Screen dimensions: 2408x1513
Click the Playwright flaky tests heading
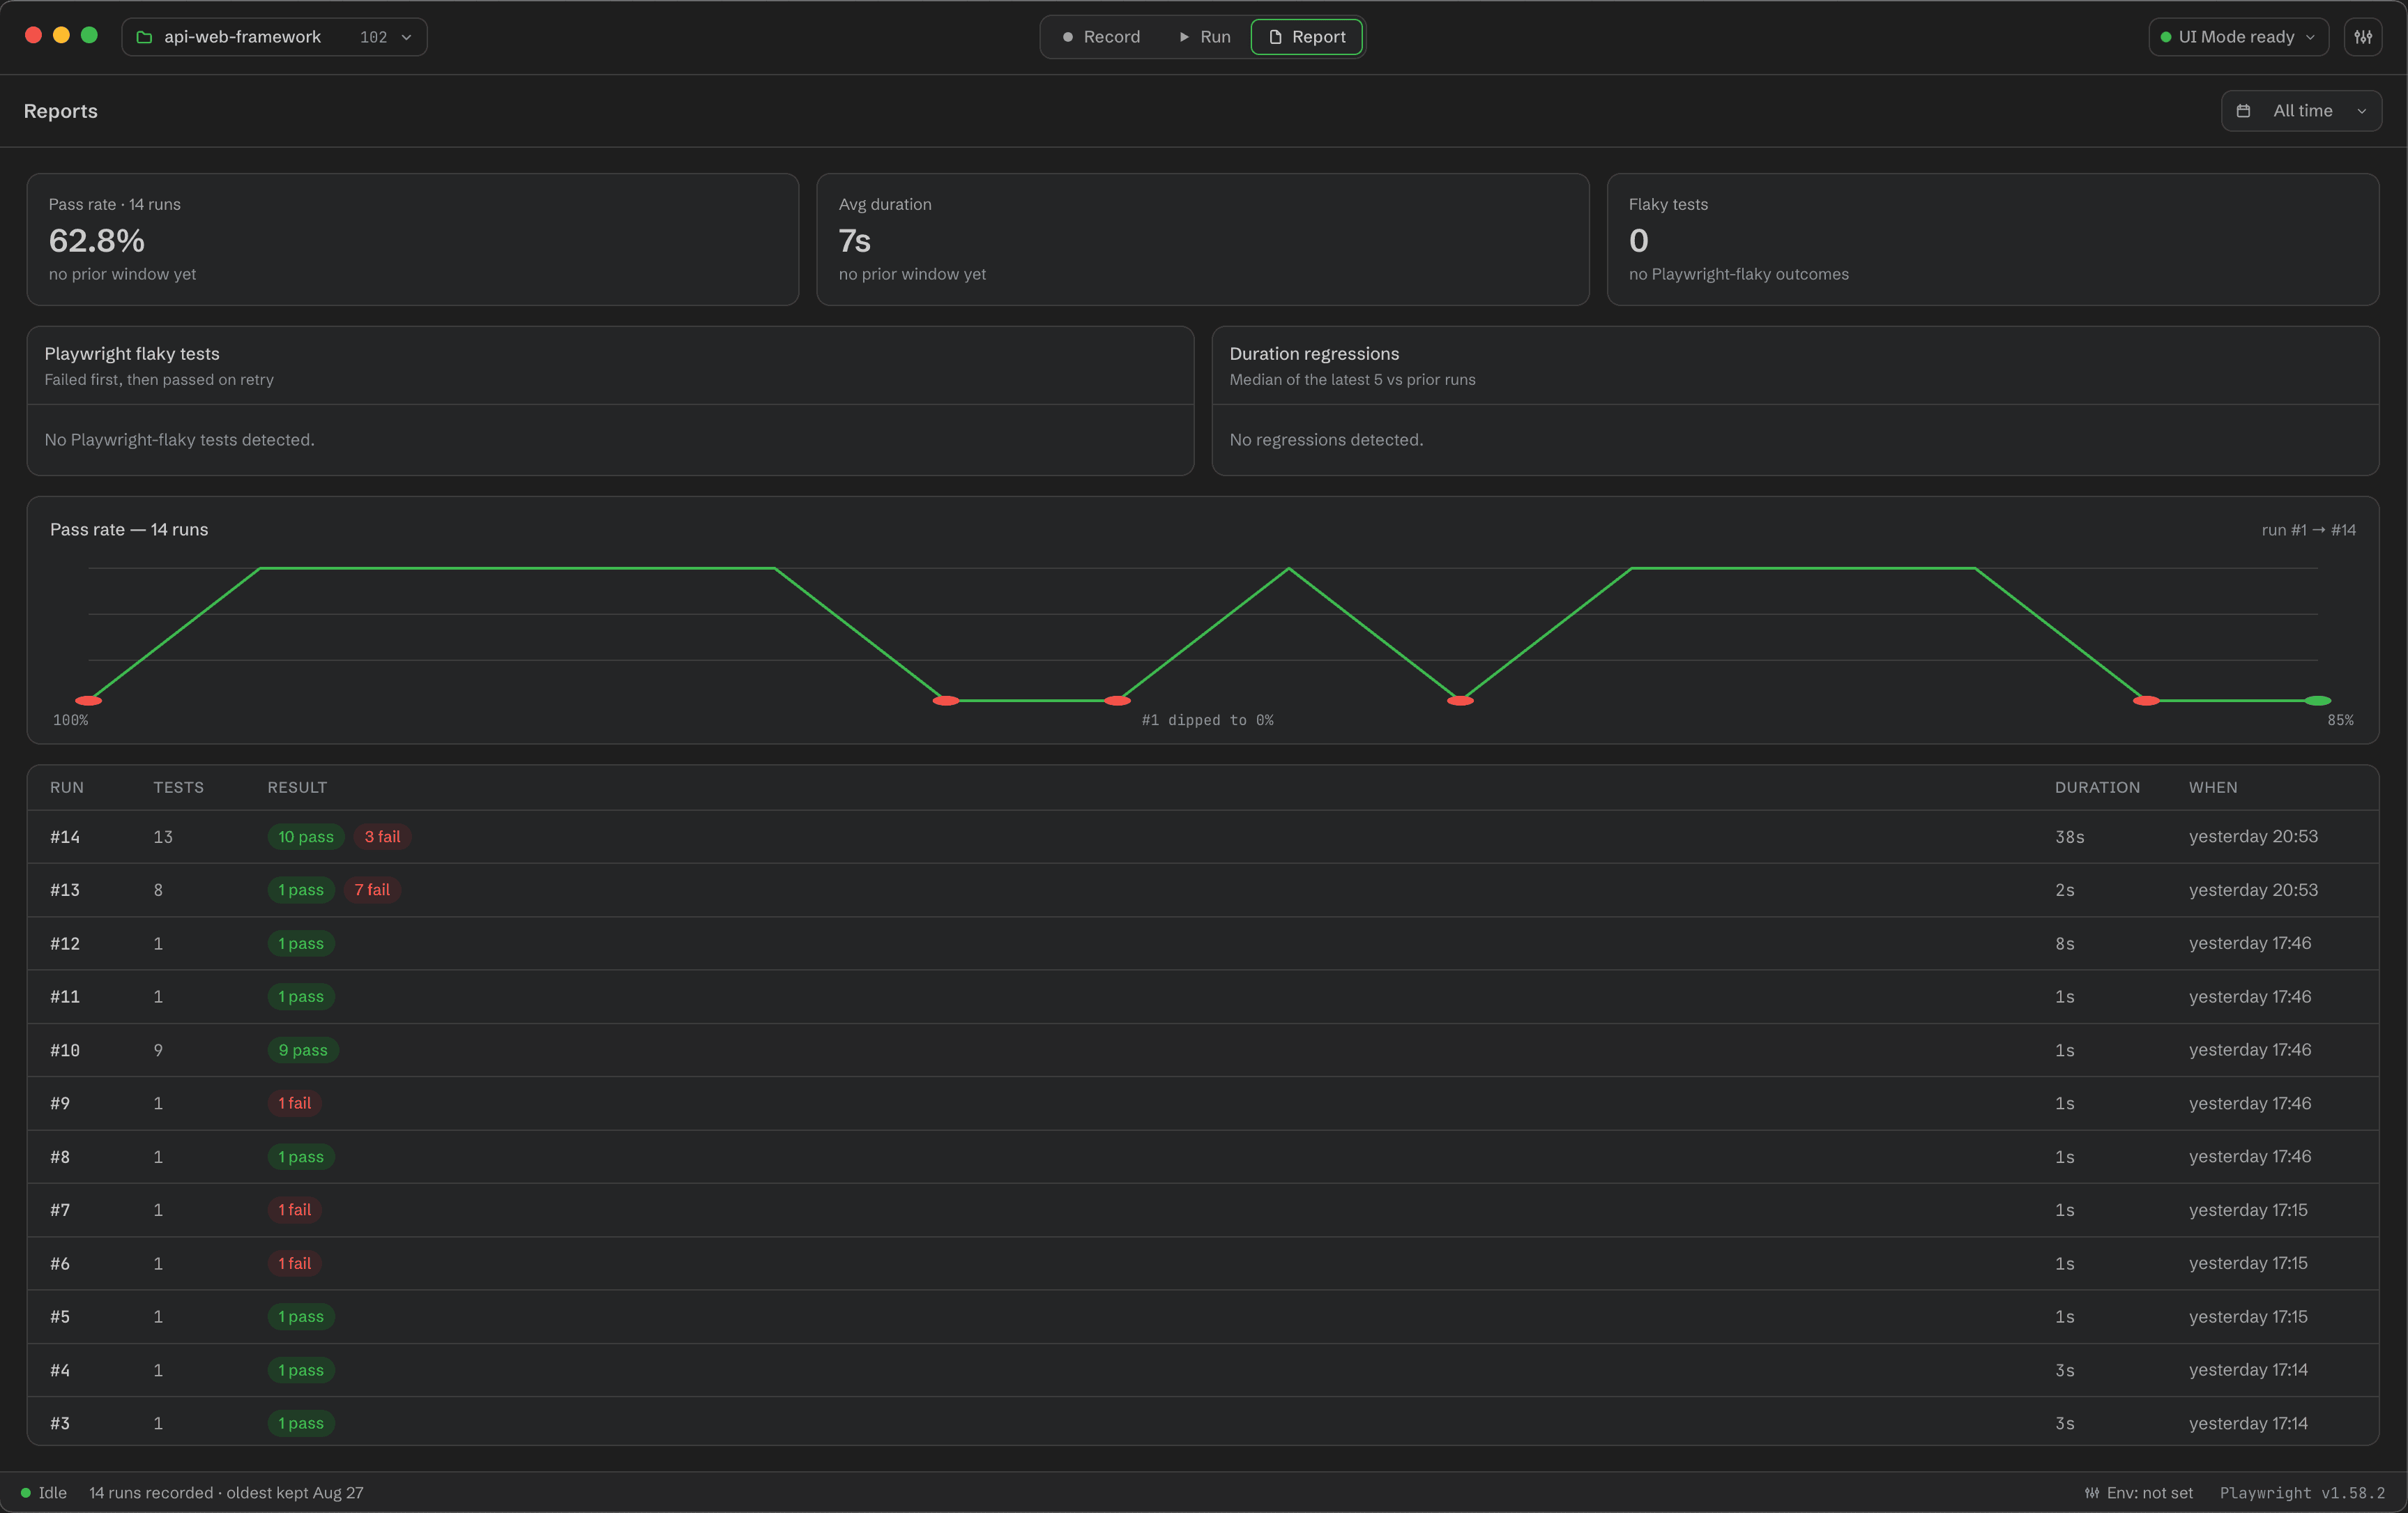(132, 354)
